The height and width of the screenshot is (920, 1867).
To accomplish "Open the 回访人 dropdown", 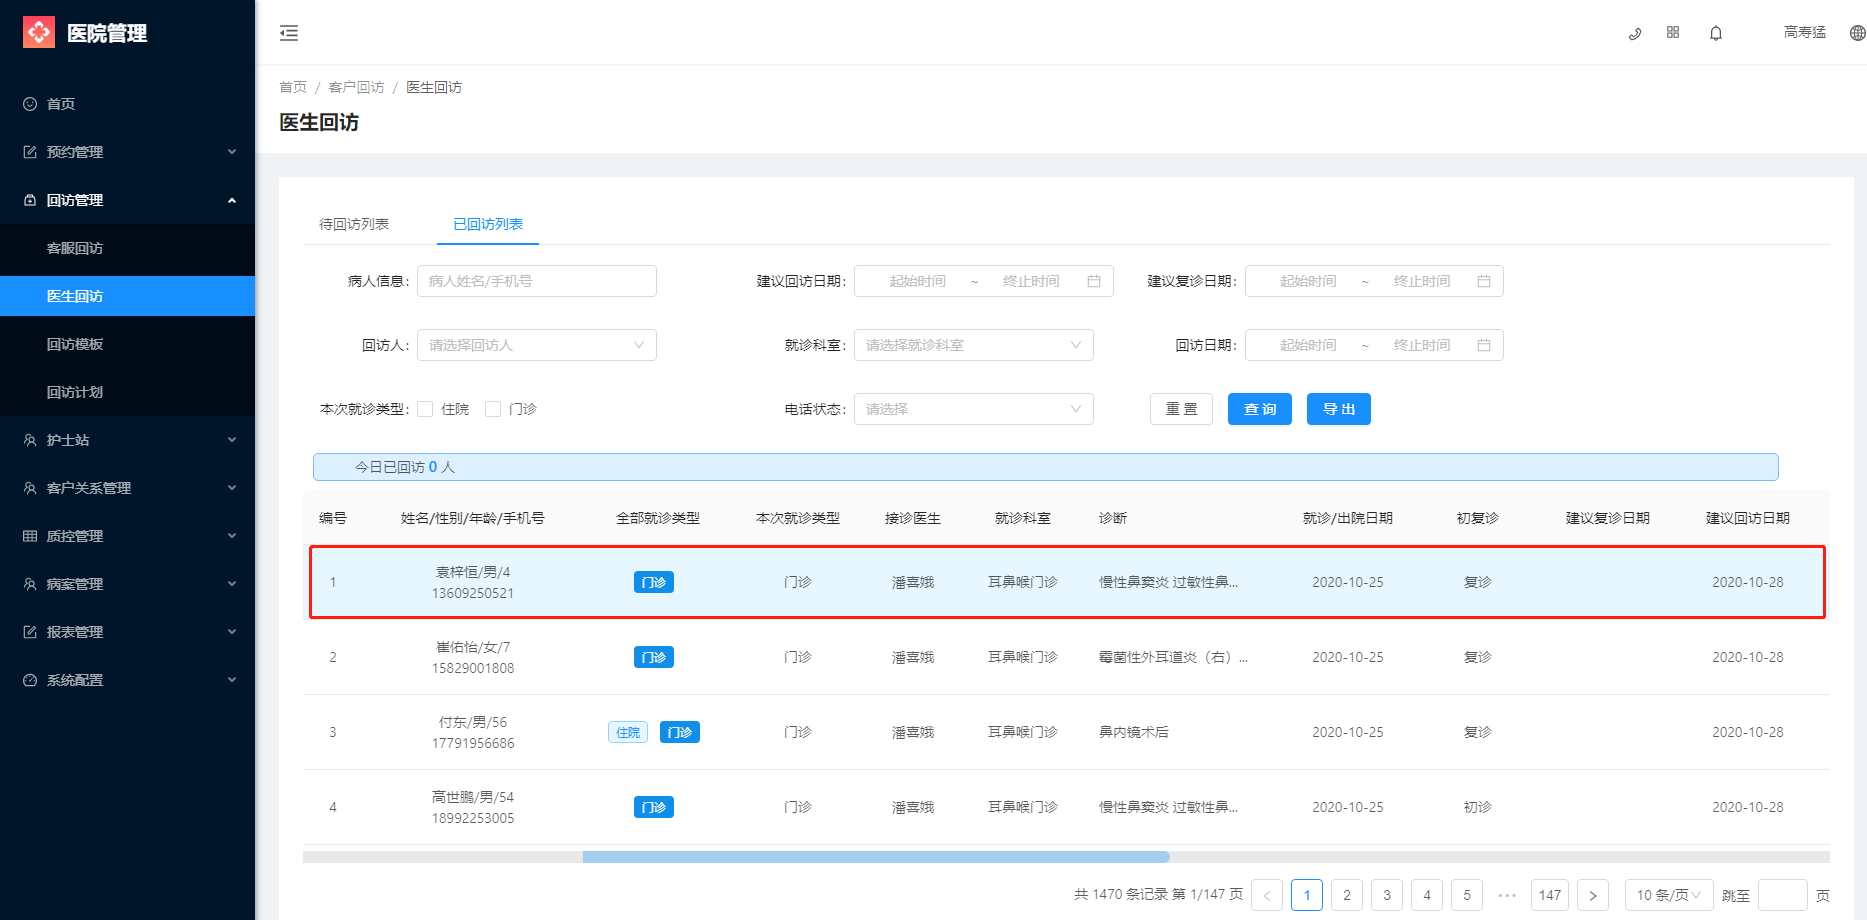I will pyautogui.click(x=537, y=345).
